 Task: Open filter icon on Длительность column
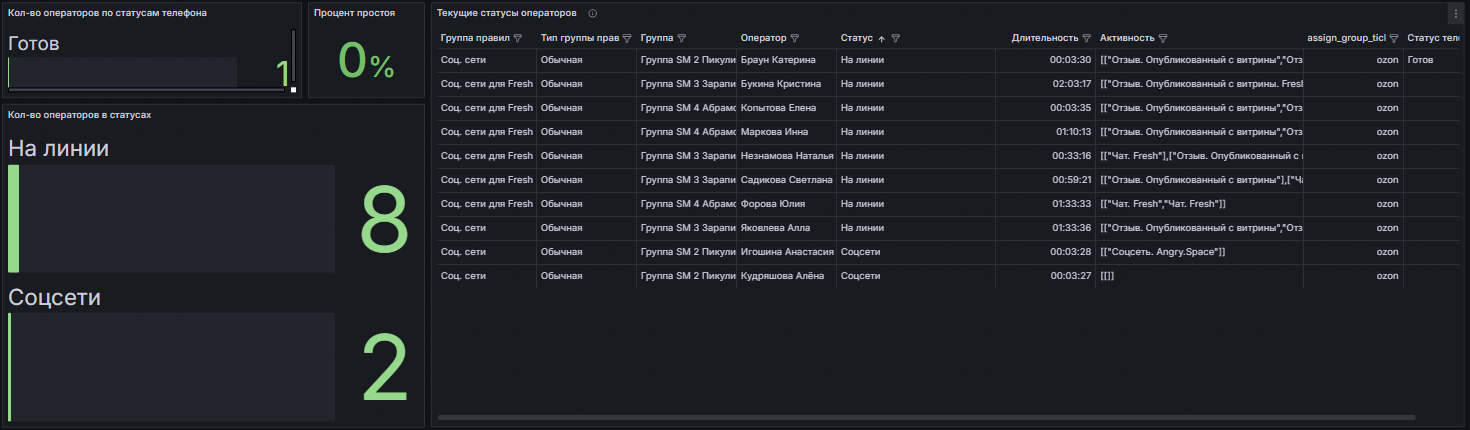click(1087, 38)
